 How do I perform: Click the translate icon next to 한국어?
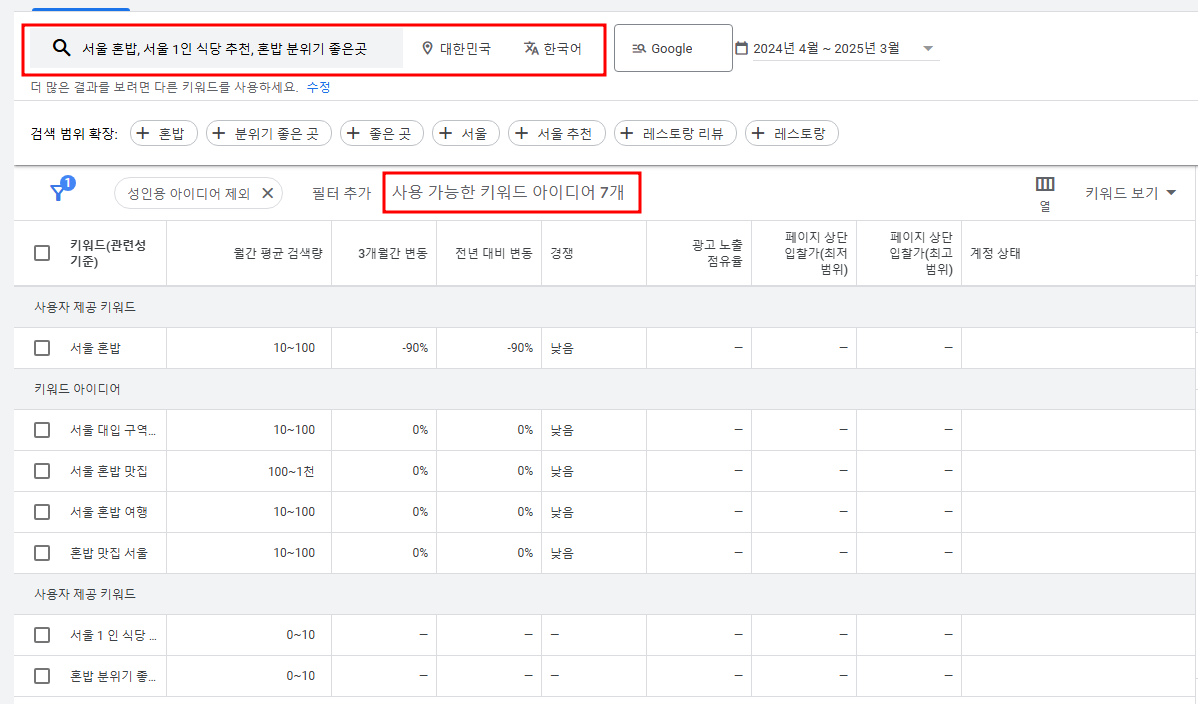coord(531,48)
